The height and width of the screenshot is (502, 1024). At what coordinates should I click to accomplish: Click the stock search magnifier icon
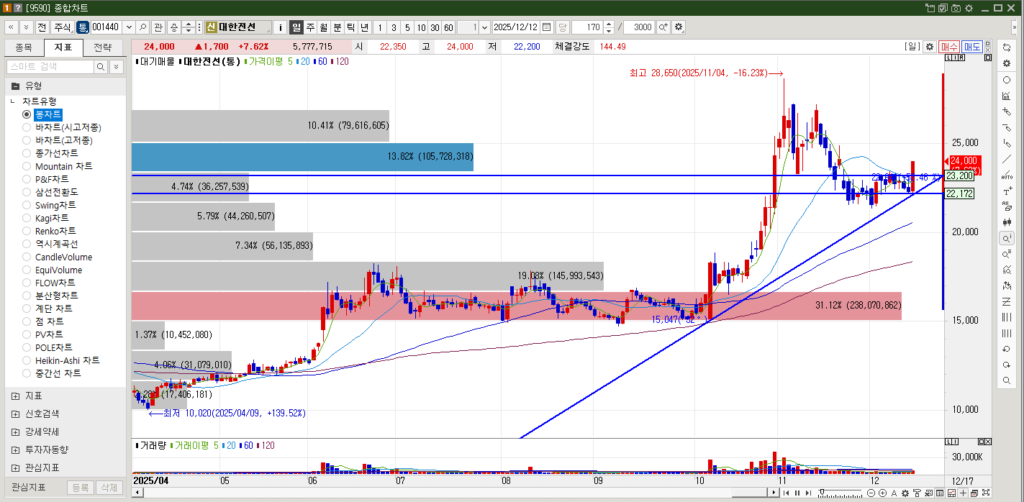point(142,27)
